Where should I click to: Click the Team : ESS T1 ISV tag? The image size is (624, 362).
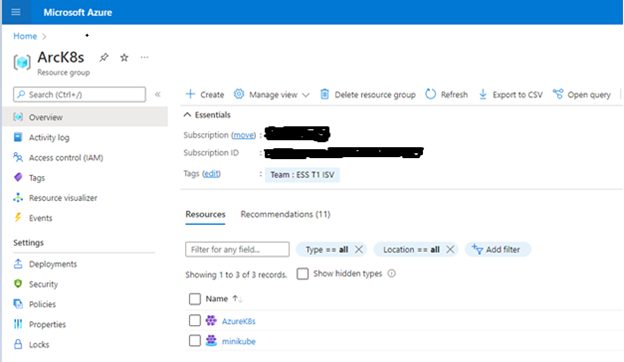pos(302,175)
